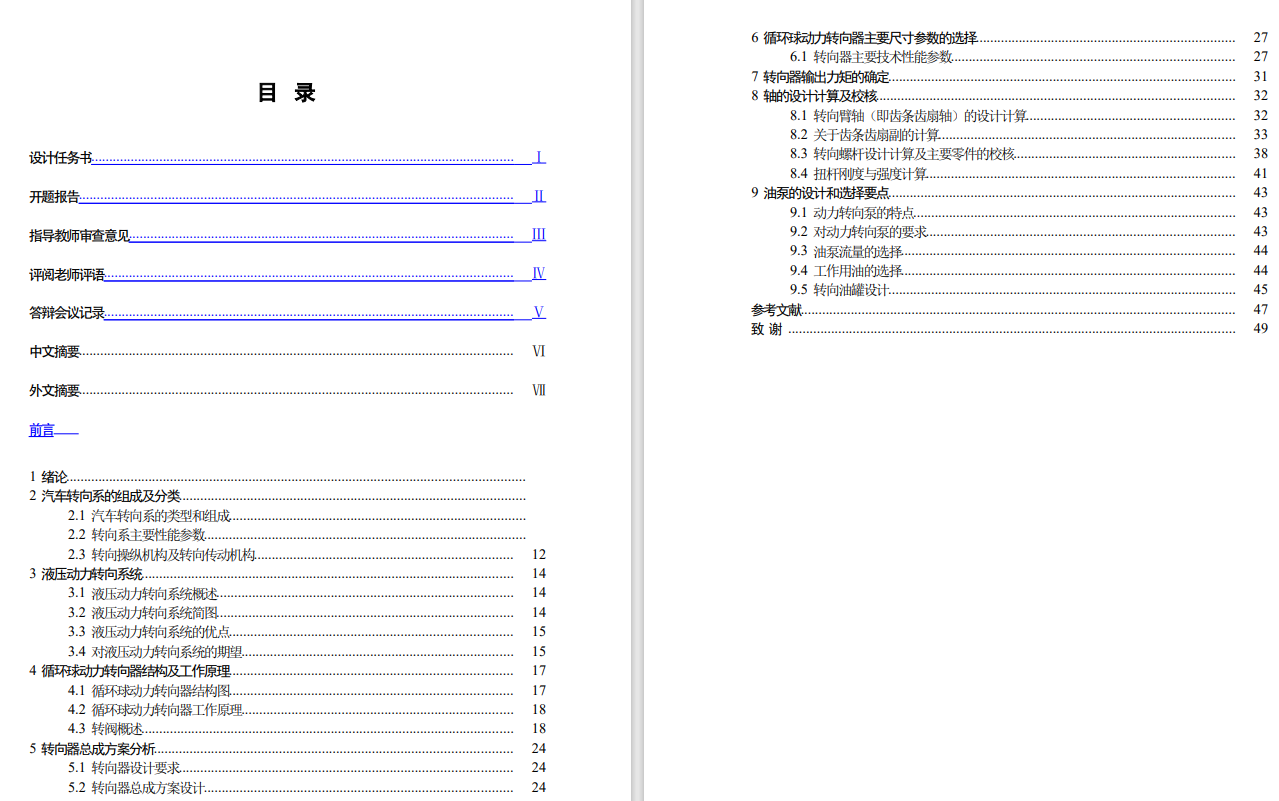Click '2.3 转向操纵机构及转向传动机构' entry
The width and height of the screenshot is (1279, 801).
click(x=307, y=554)
